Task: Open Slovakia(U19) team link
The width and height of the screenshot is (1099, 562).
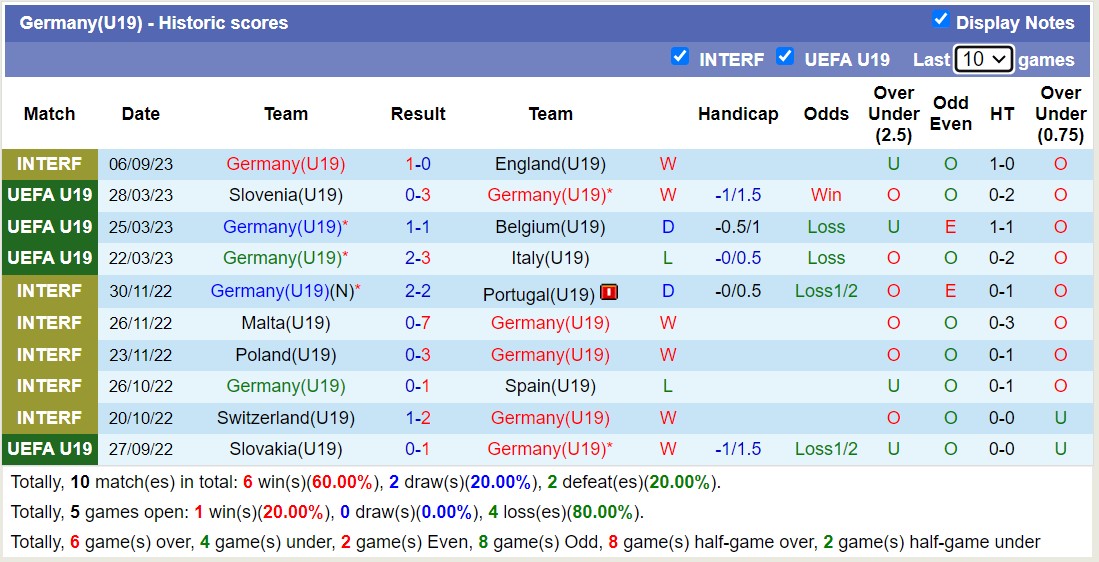Action: pyautogui.click(x=285, y=449)
